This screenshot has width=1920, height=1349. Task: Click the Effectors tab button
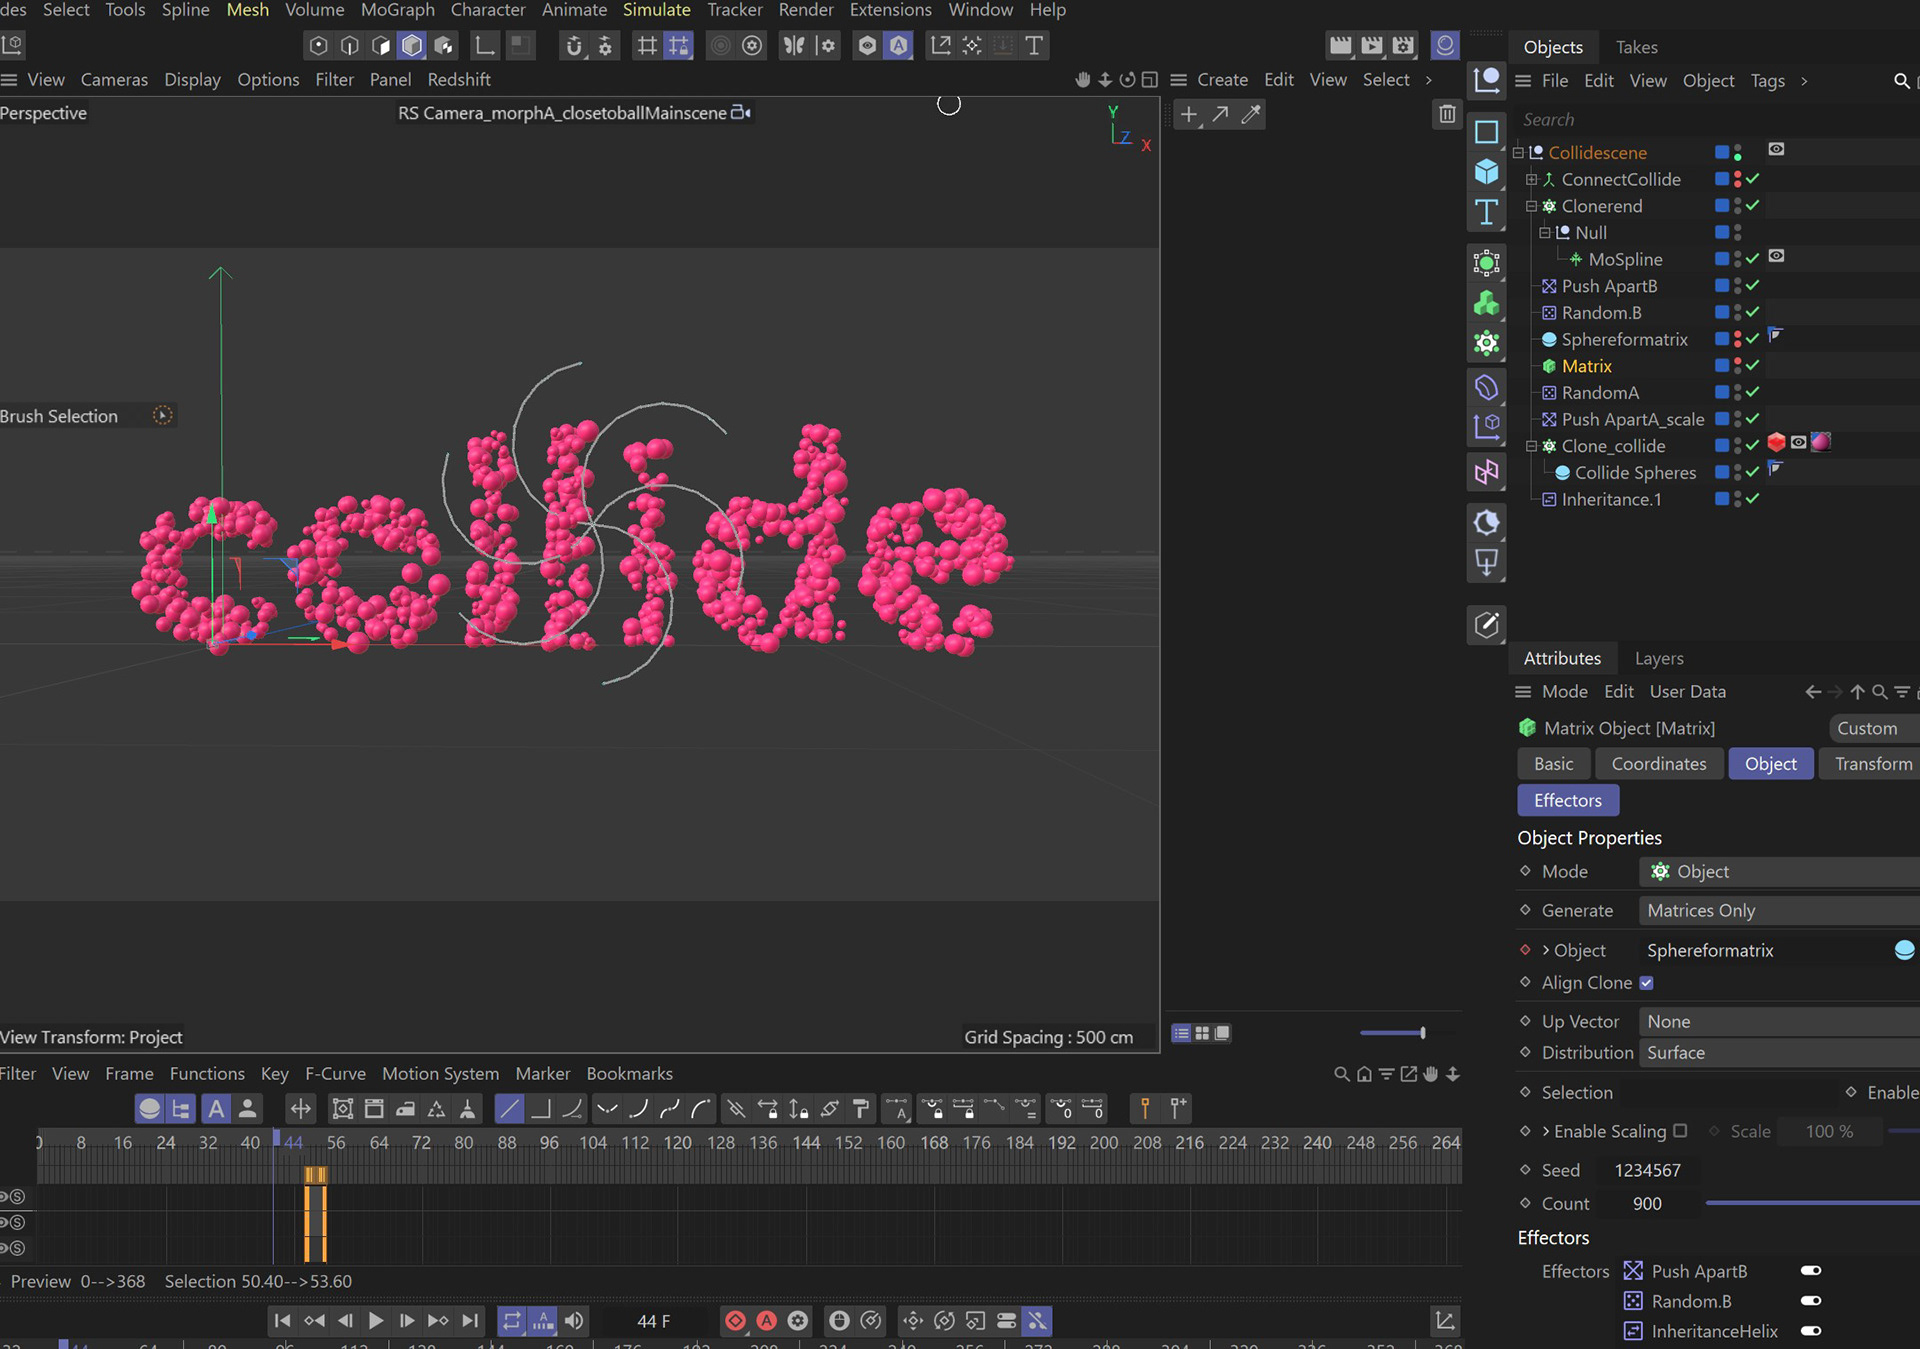(x=1567, y=800)
